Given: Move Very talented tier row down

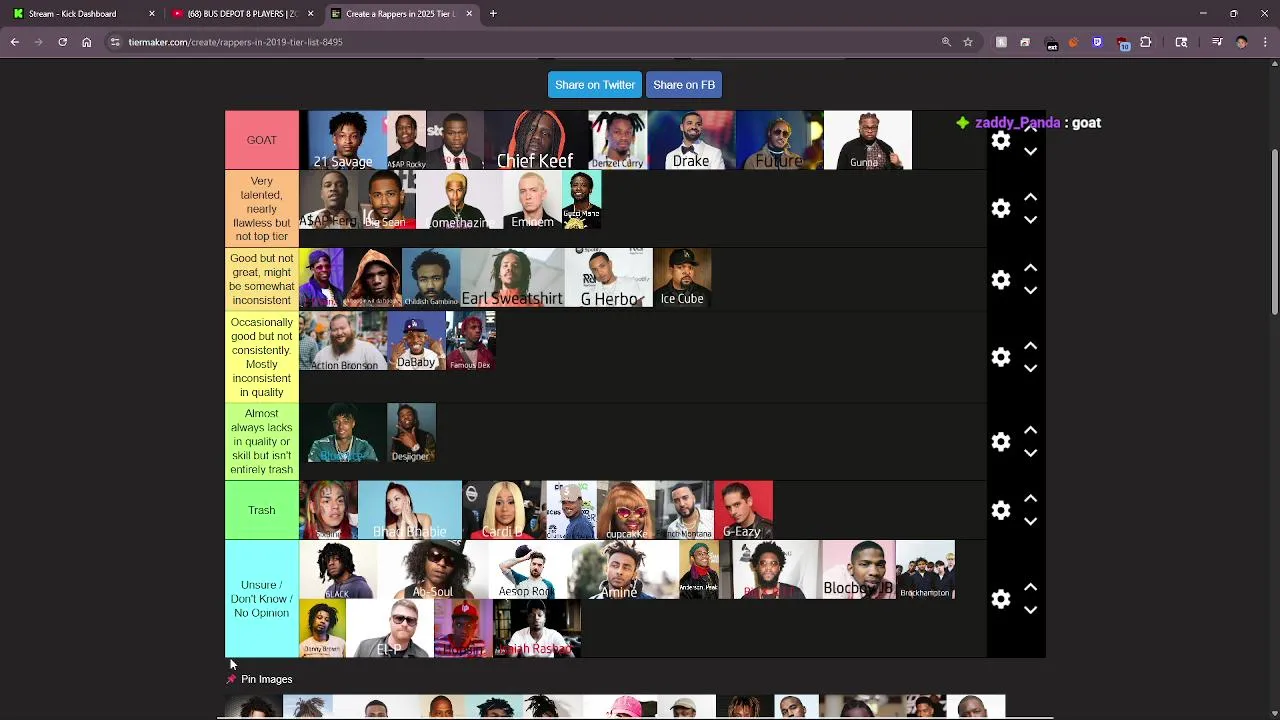Looking at the screenshot, I should [x=1030, y=220].
